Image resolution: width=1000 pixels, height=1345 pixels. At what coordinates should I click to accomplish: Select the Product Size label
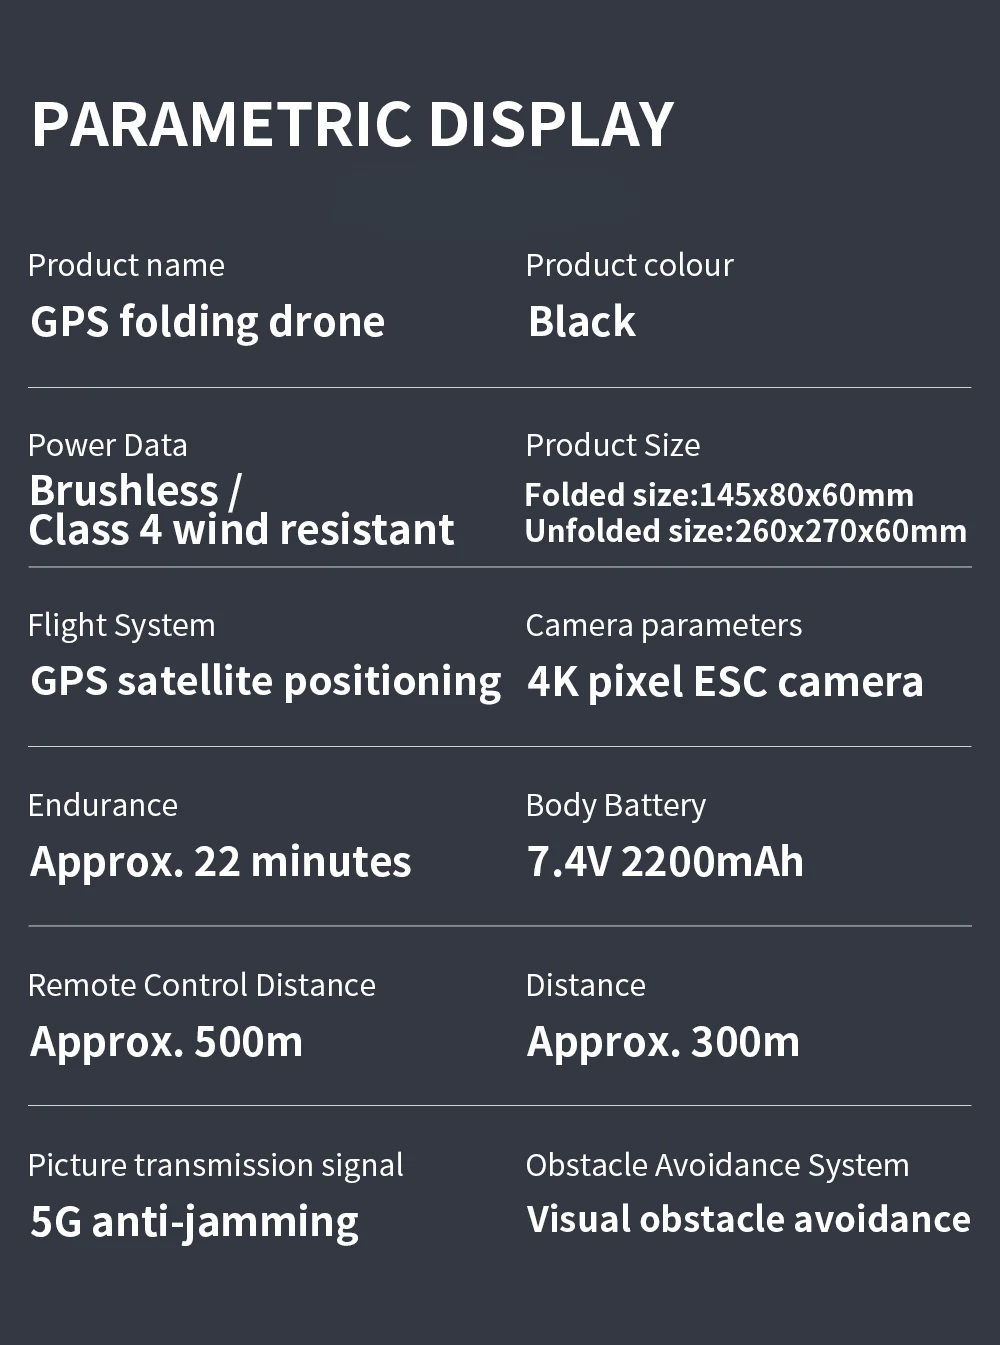click(x=612, y=445)
